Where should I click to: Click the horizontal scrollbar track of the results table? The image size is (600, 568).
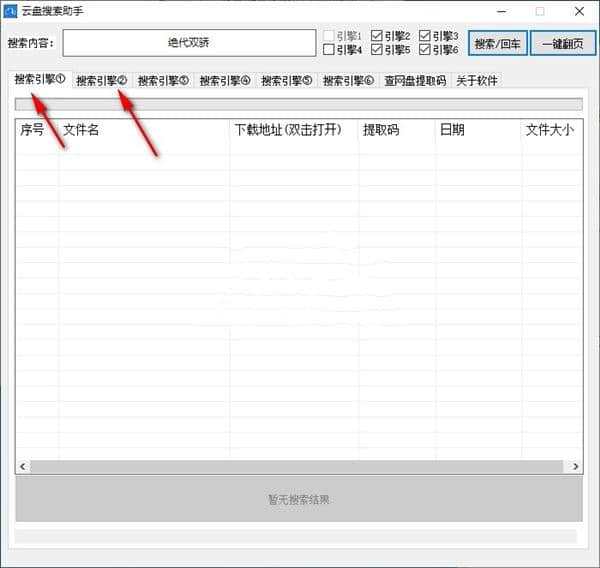[297, 466]
